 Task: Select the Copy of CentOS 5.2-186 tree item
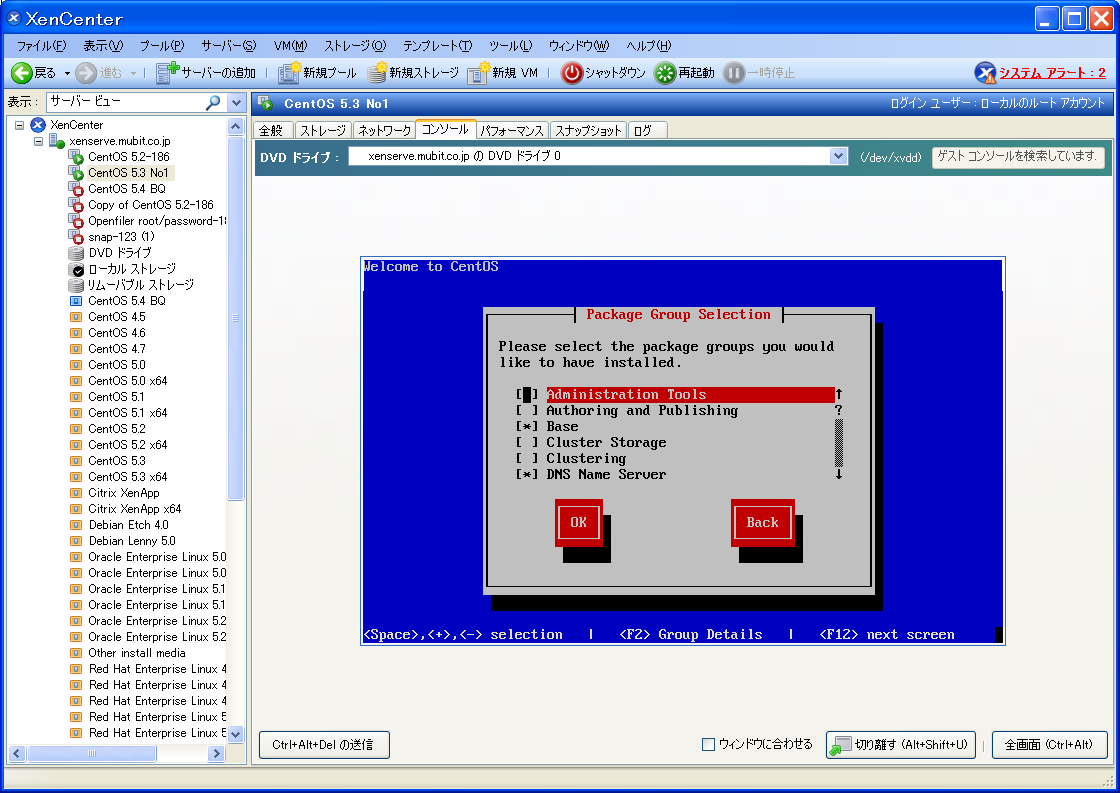click(x=151, y=205)
